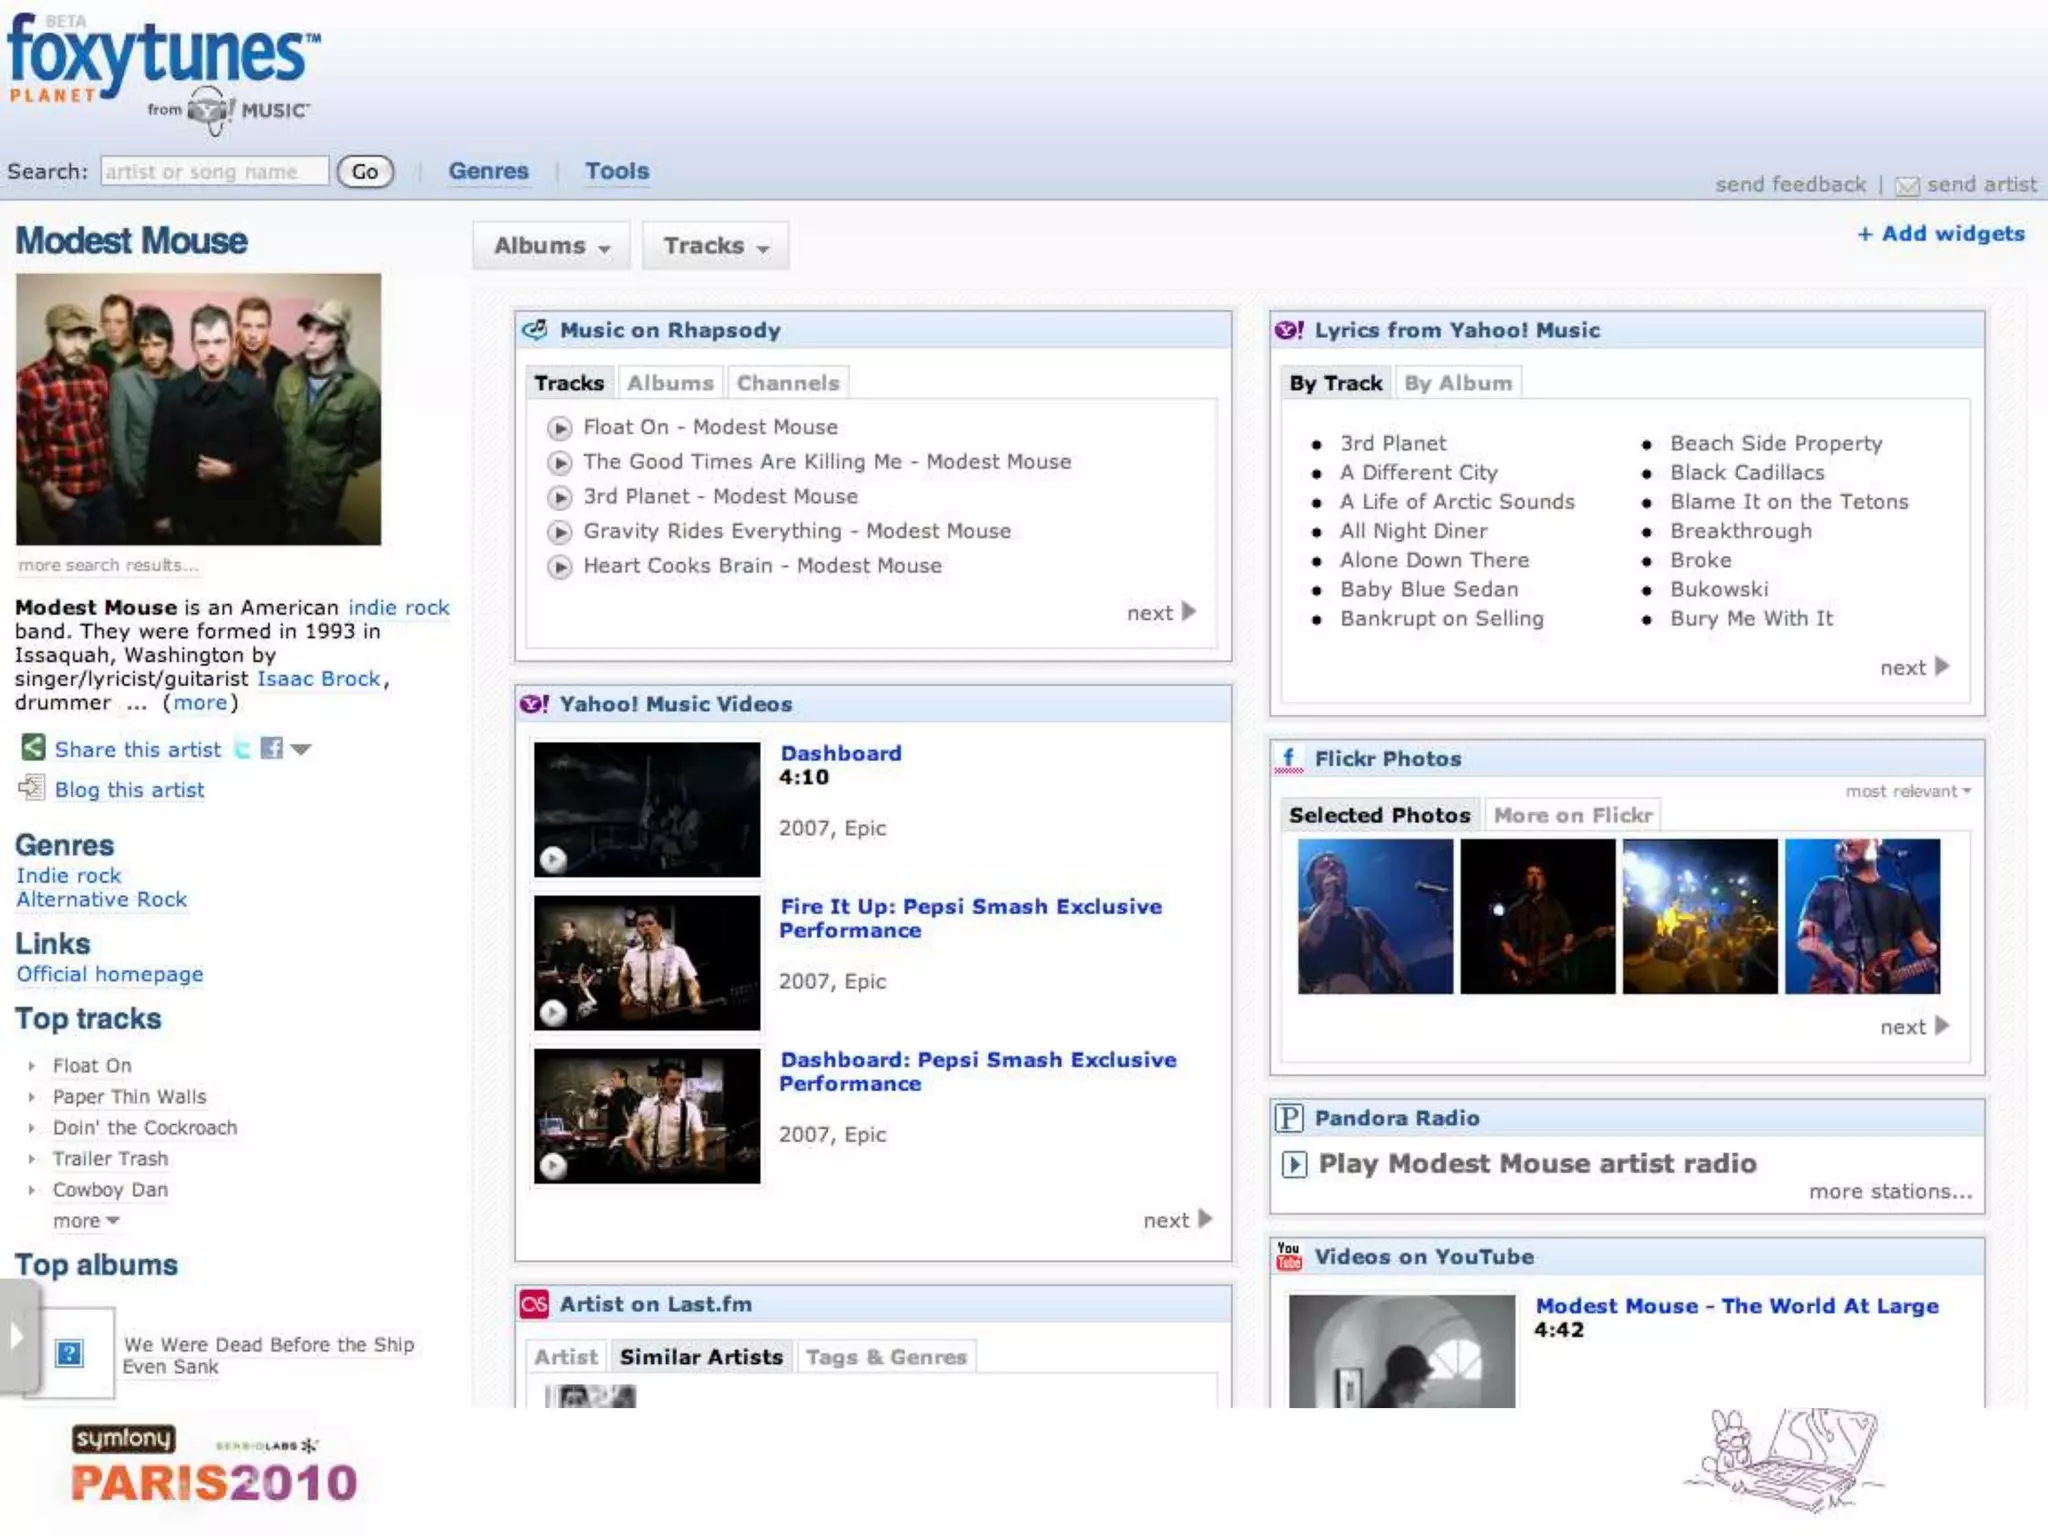Expand the share options arrow

pos(301,749)
